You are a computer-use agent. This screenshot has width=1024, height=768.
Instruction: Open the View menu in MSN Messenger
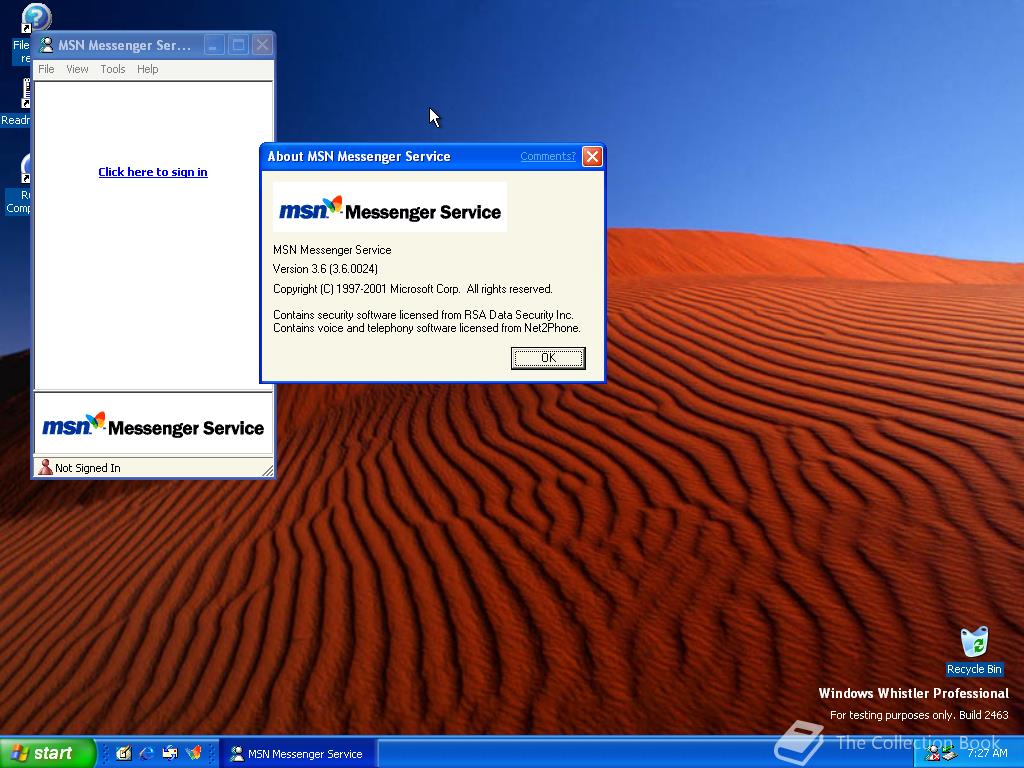tap(77, 69)
